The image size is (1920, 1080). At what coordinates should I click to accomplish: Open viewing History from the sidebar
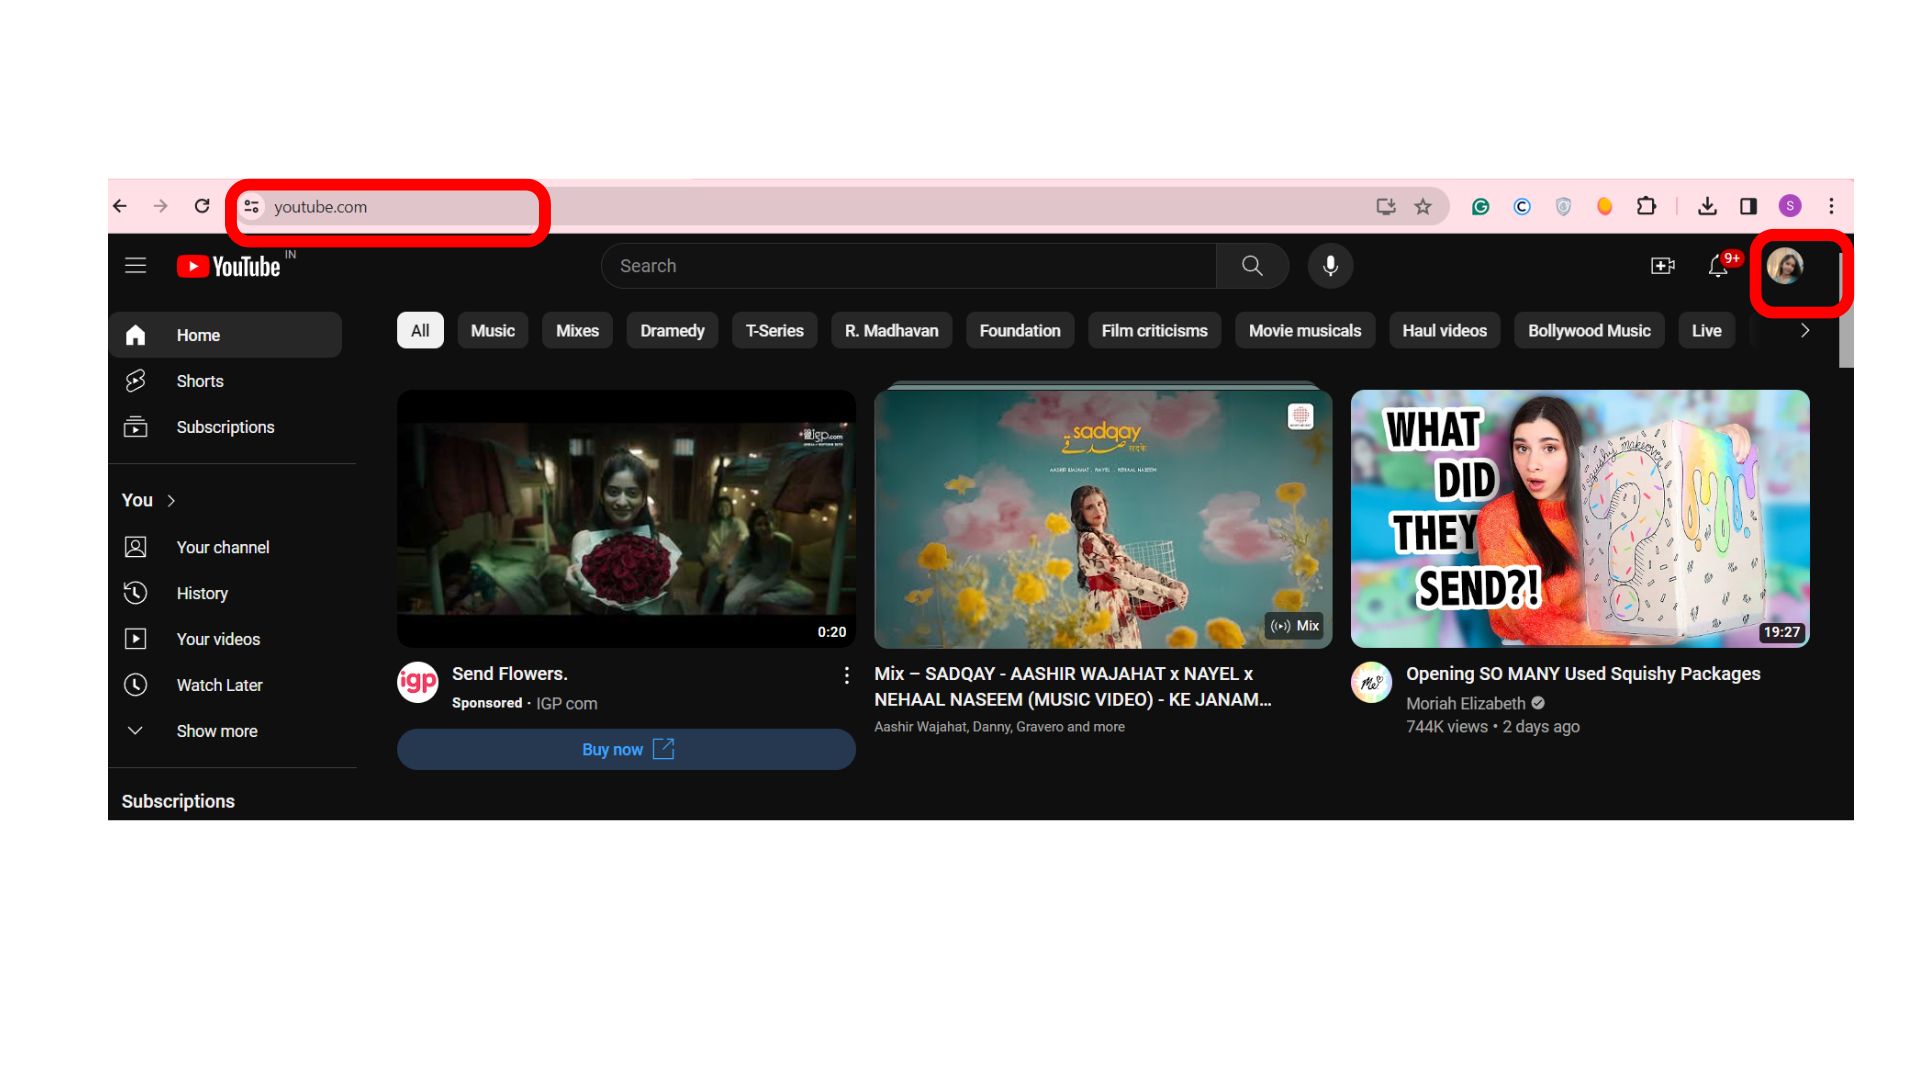pyautogui.click(x=201, y=593)
